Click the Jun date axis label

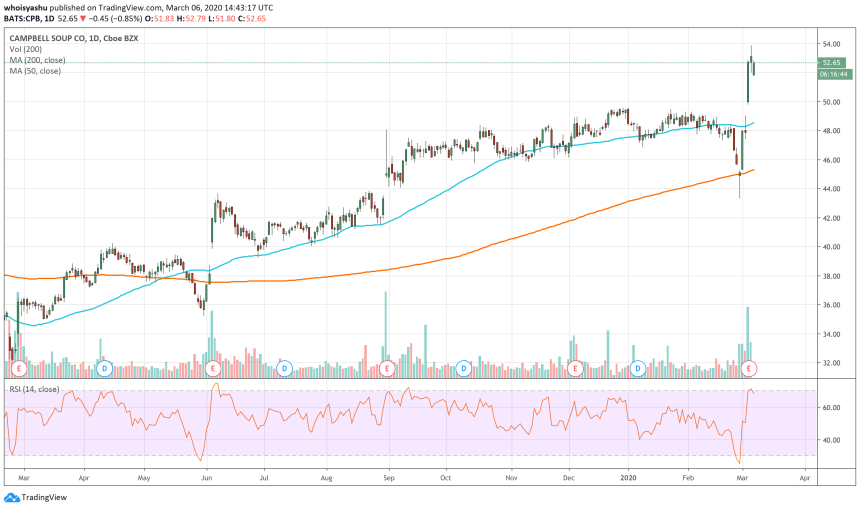click(207, 478)
